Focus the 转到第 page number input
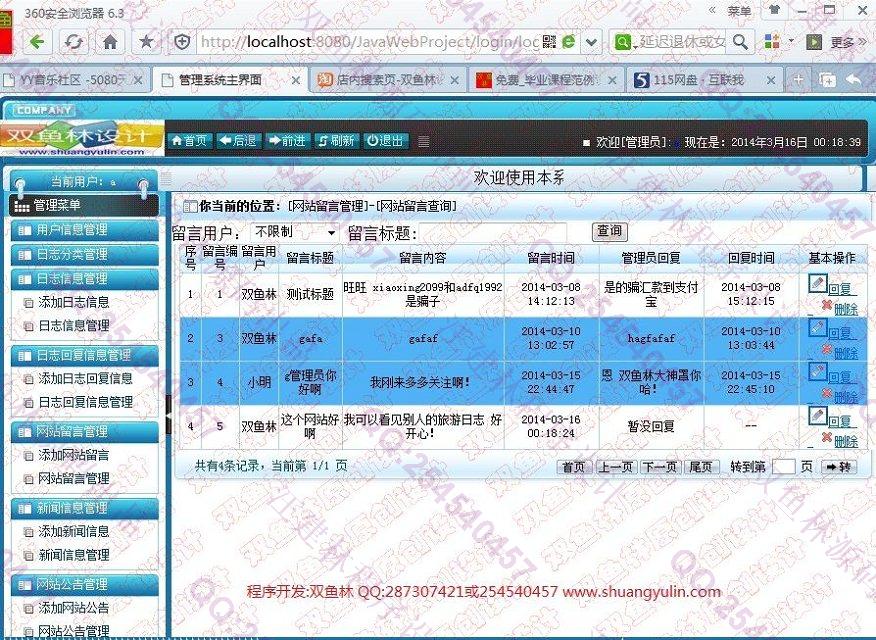The image size is (876, 640). [x=784, y=467]
